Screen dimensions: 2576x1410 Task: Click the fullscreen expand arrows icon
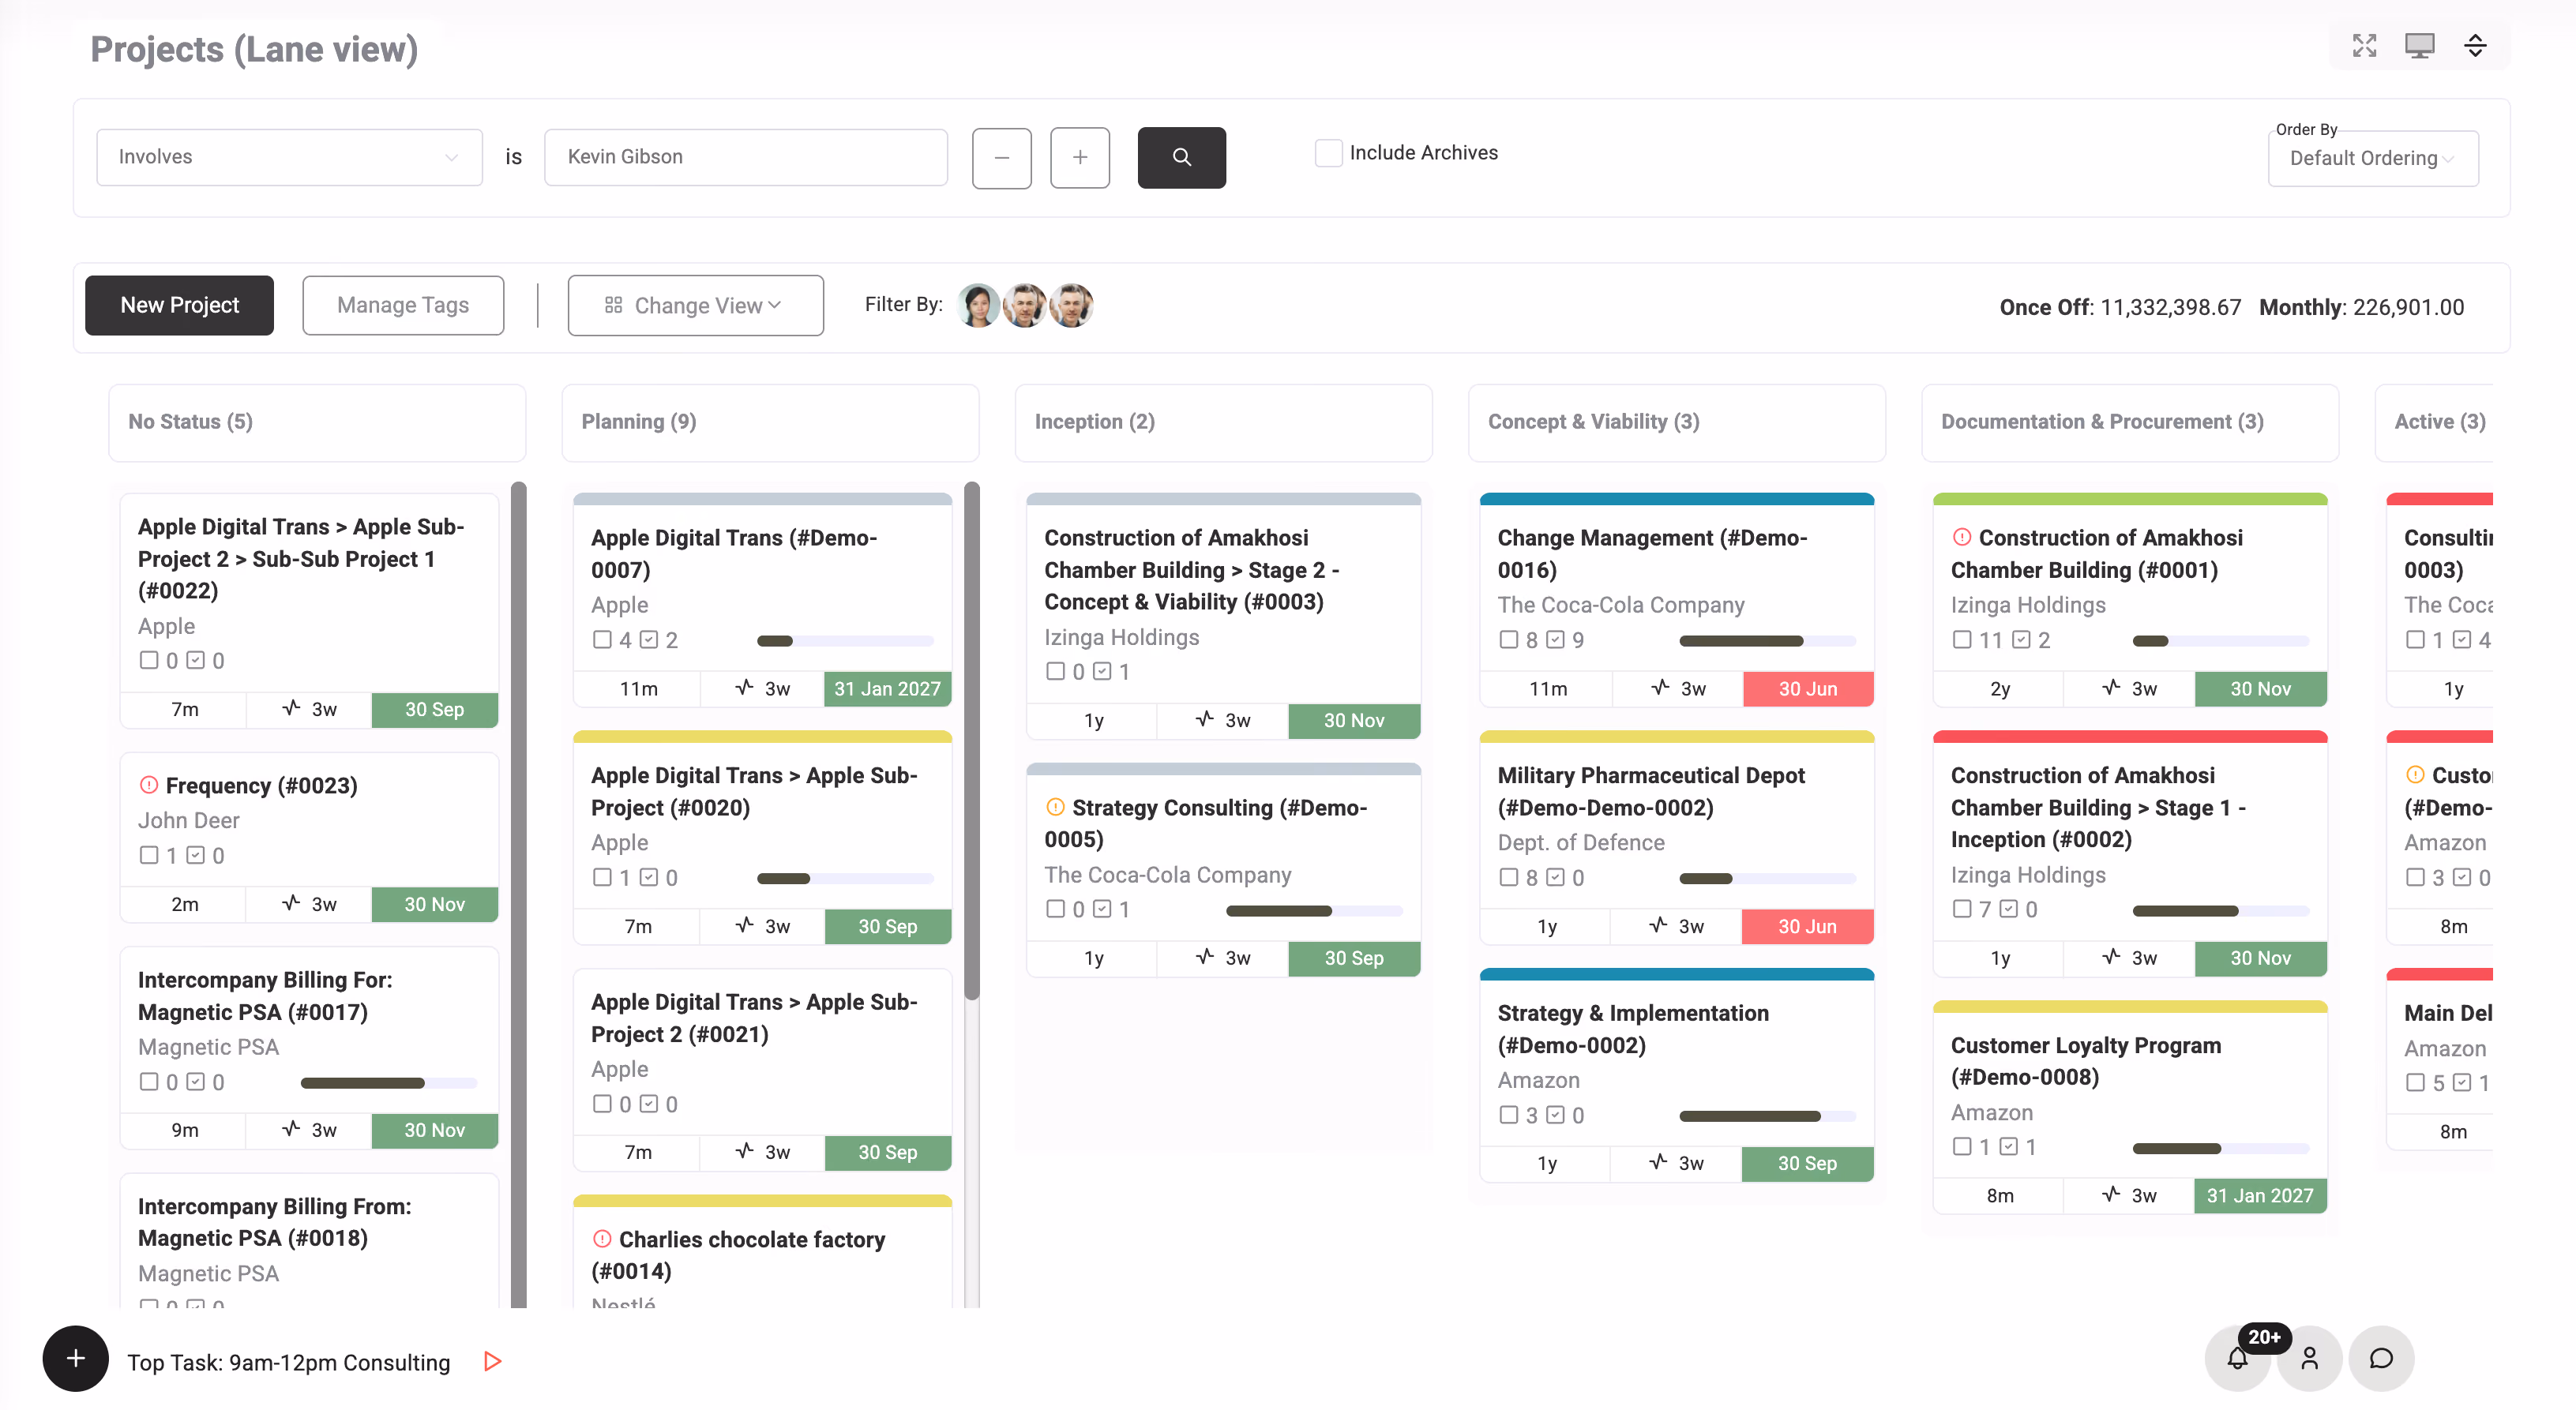point(2364,46)
